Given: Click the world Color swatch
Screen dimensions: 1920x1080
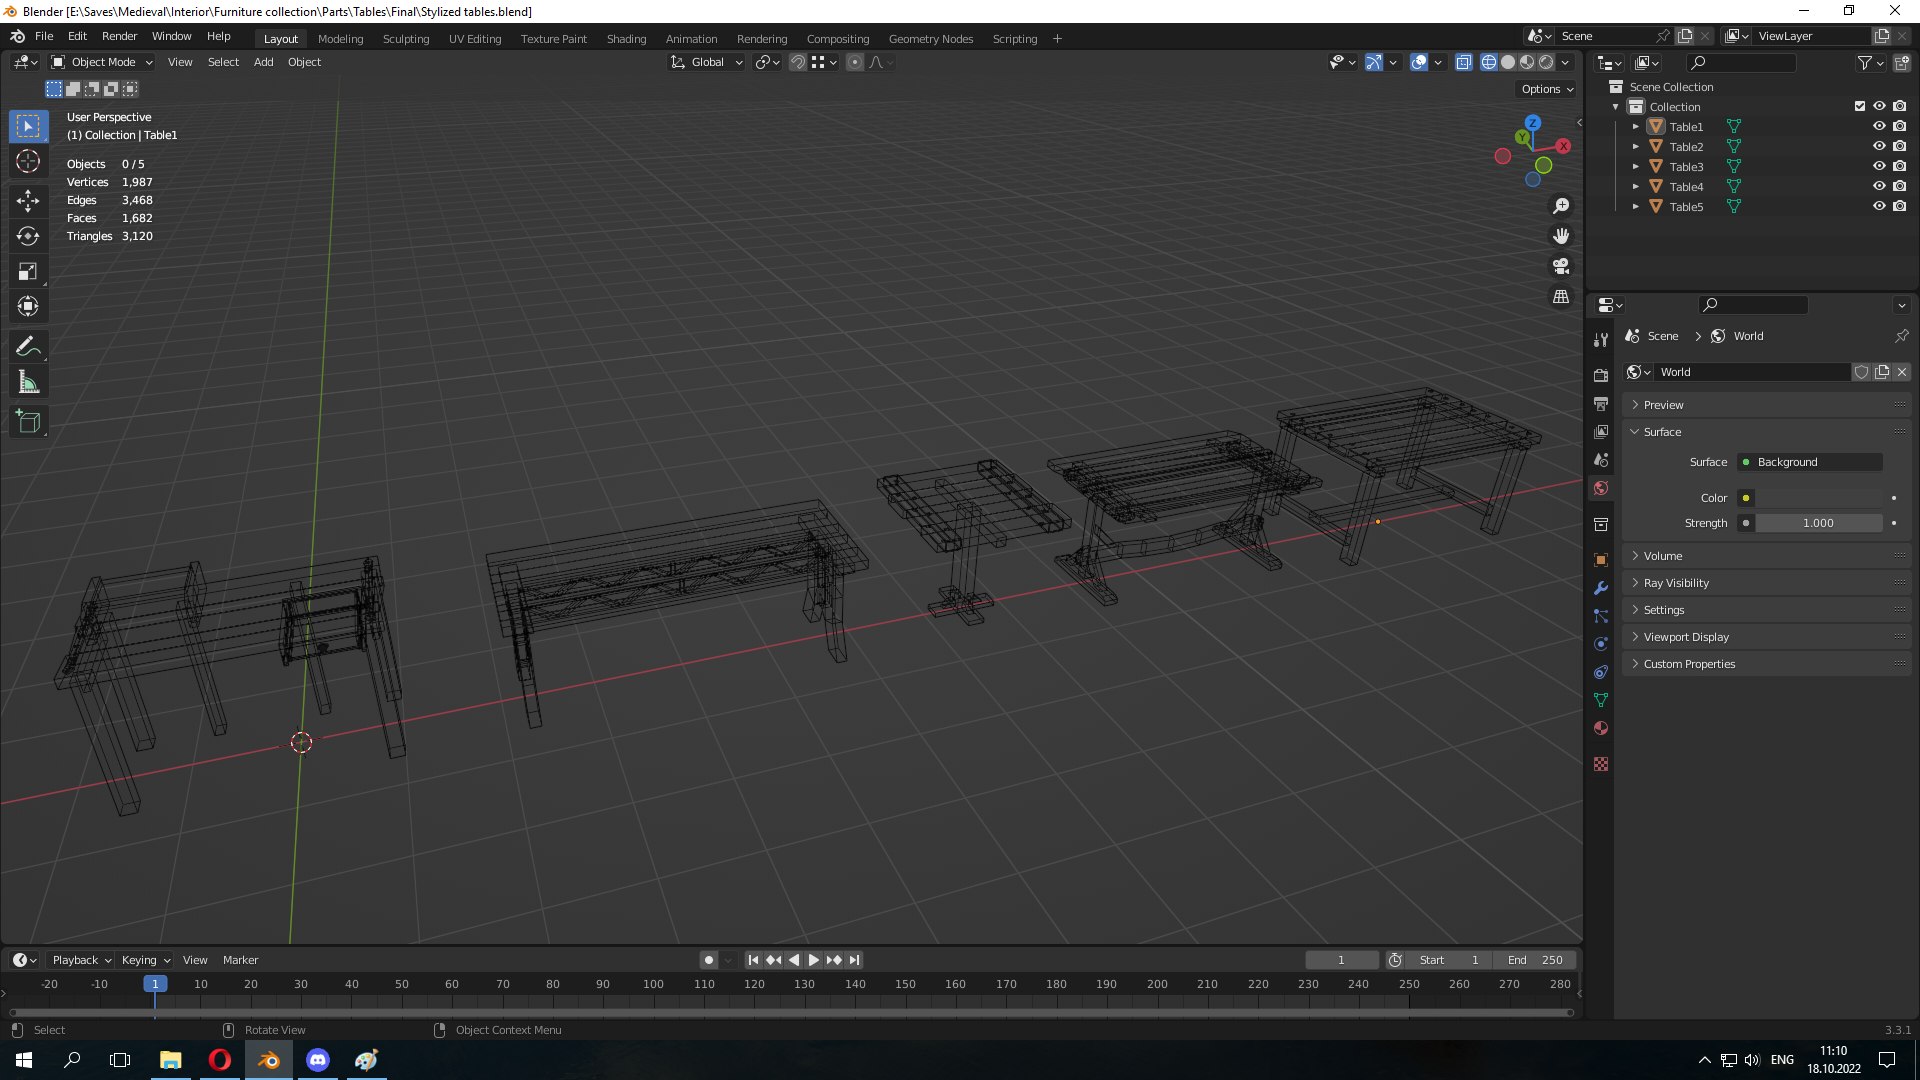Looking at the screenshot, I should pos(1818,498).
